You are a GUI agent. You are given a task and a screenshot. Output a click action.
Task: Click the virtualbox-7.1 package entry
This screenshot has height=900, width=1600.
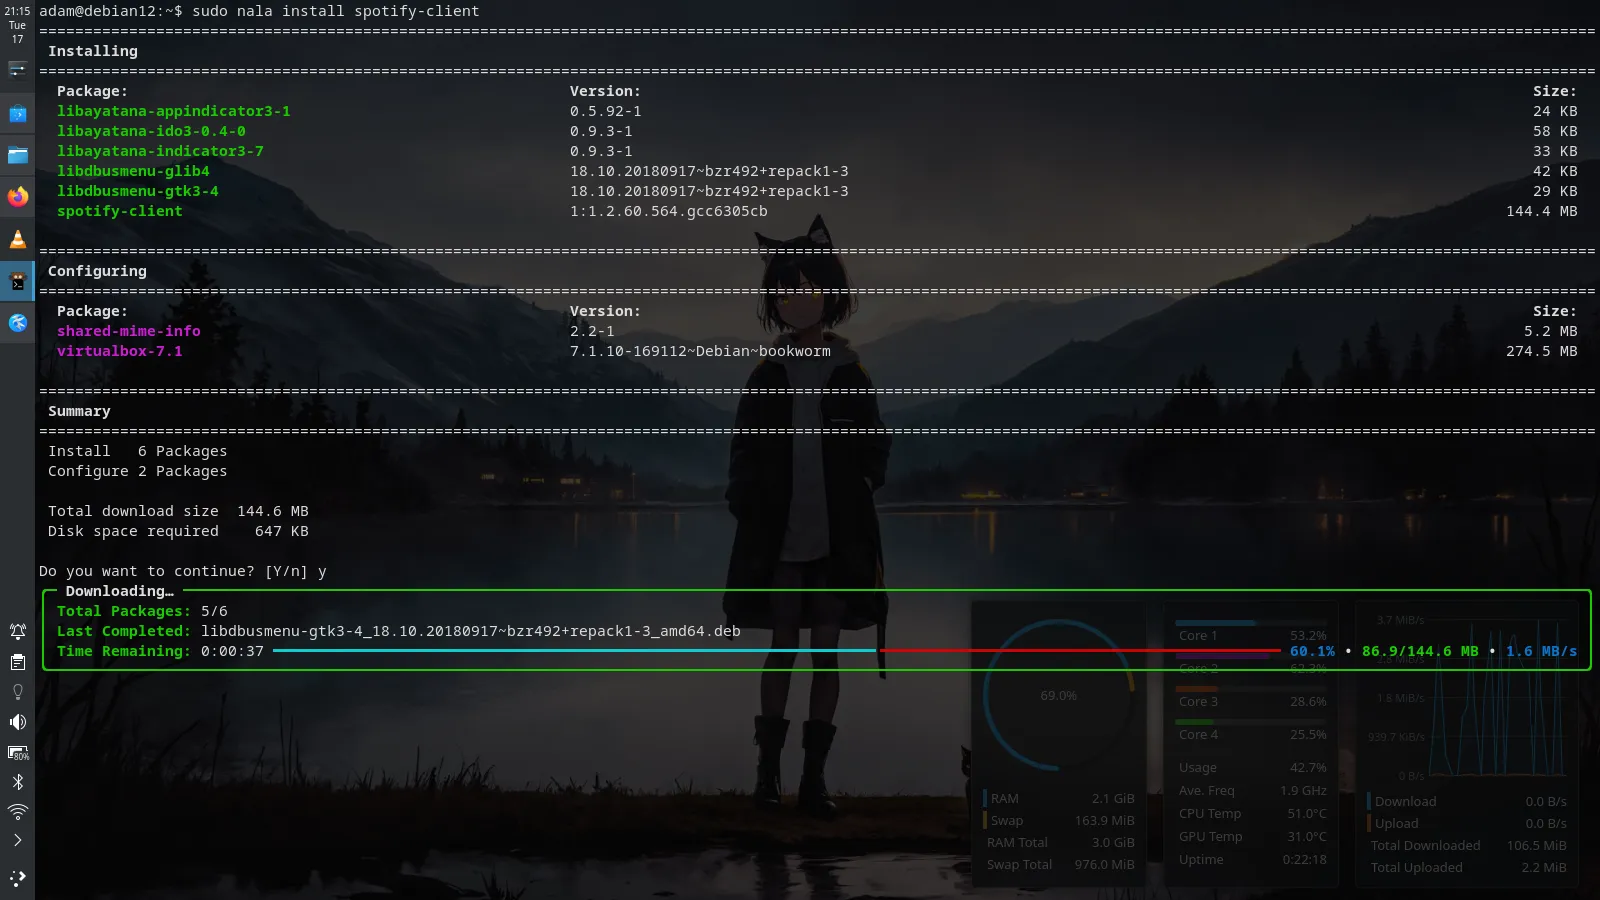click(120, 351)
